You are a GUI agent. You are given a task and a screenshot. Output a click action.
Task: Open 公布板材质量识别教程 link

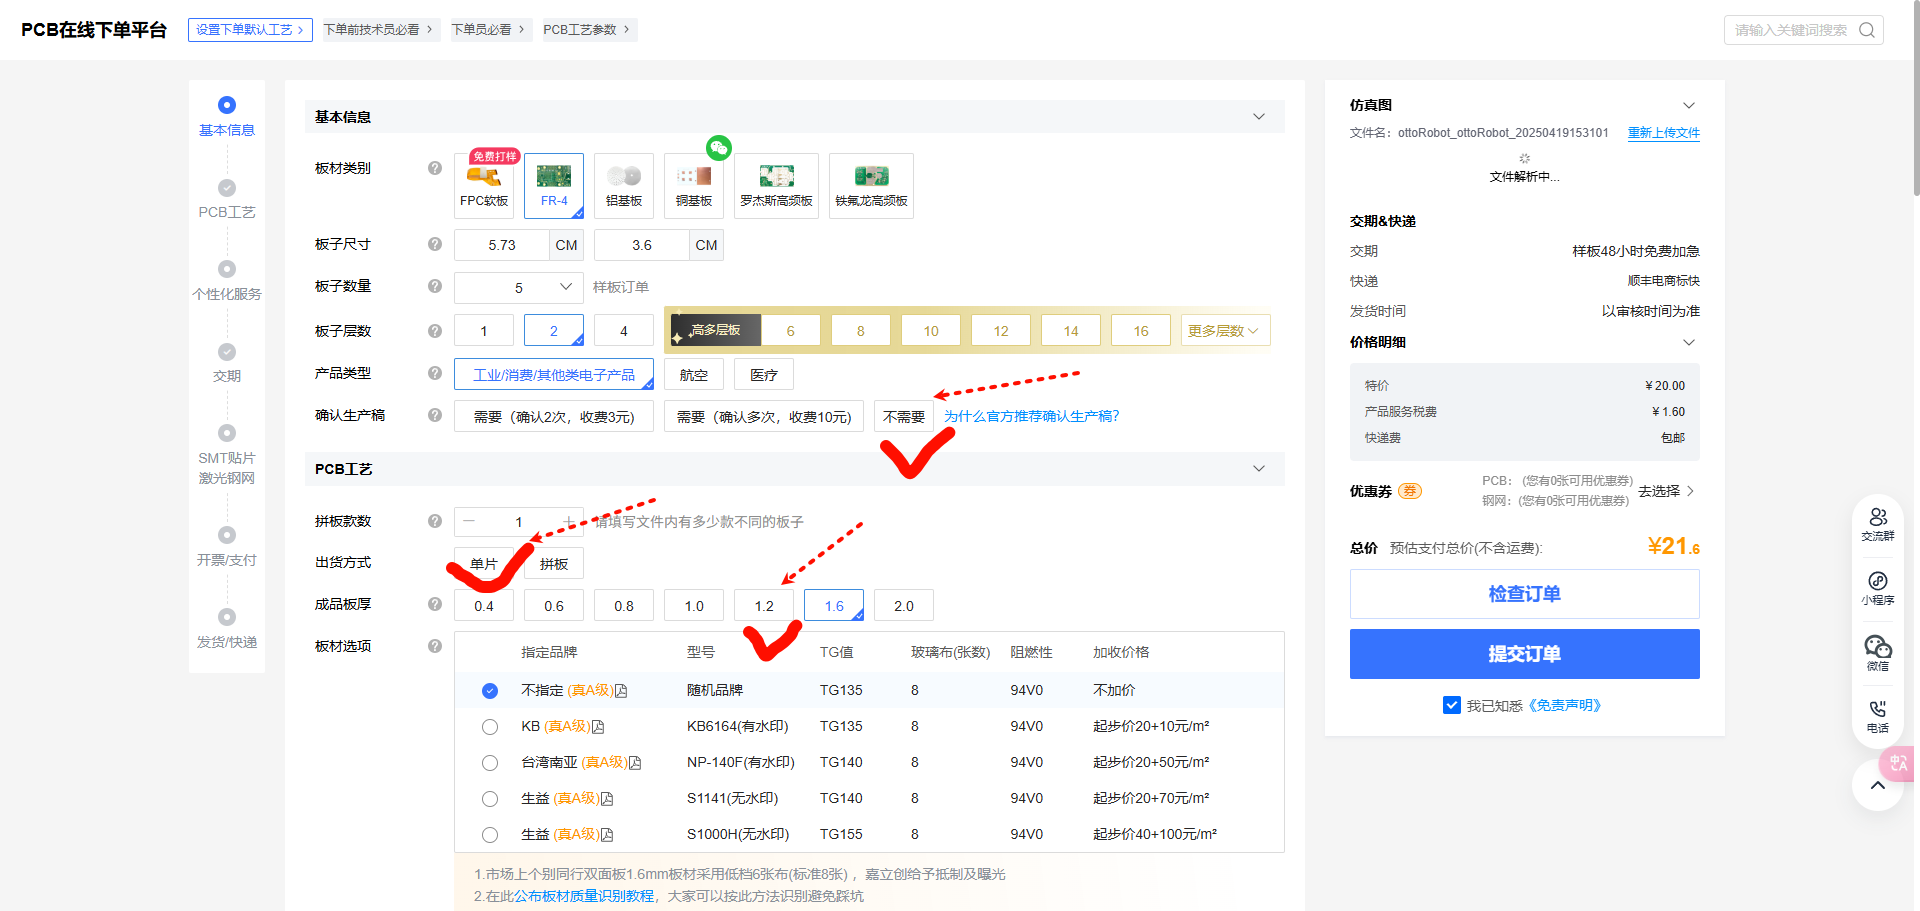pyautogui.click(x=585, y=896)
